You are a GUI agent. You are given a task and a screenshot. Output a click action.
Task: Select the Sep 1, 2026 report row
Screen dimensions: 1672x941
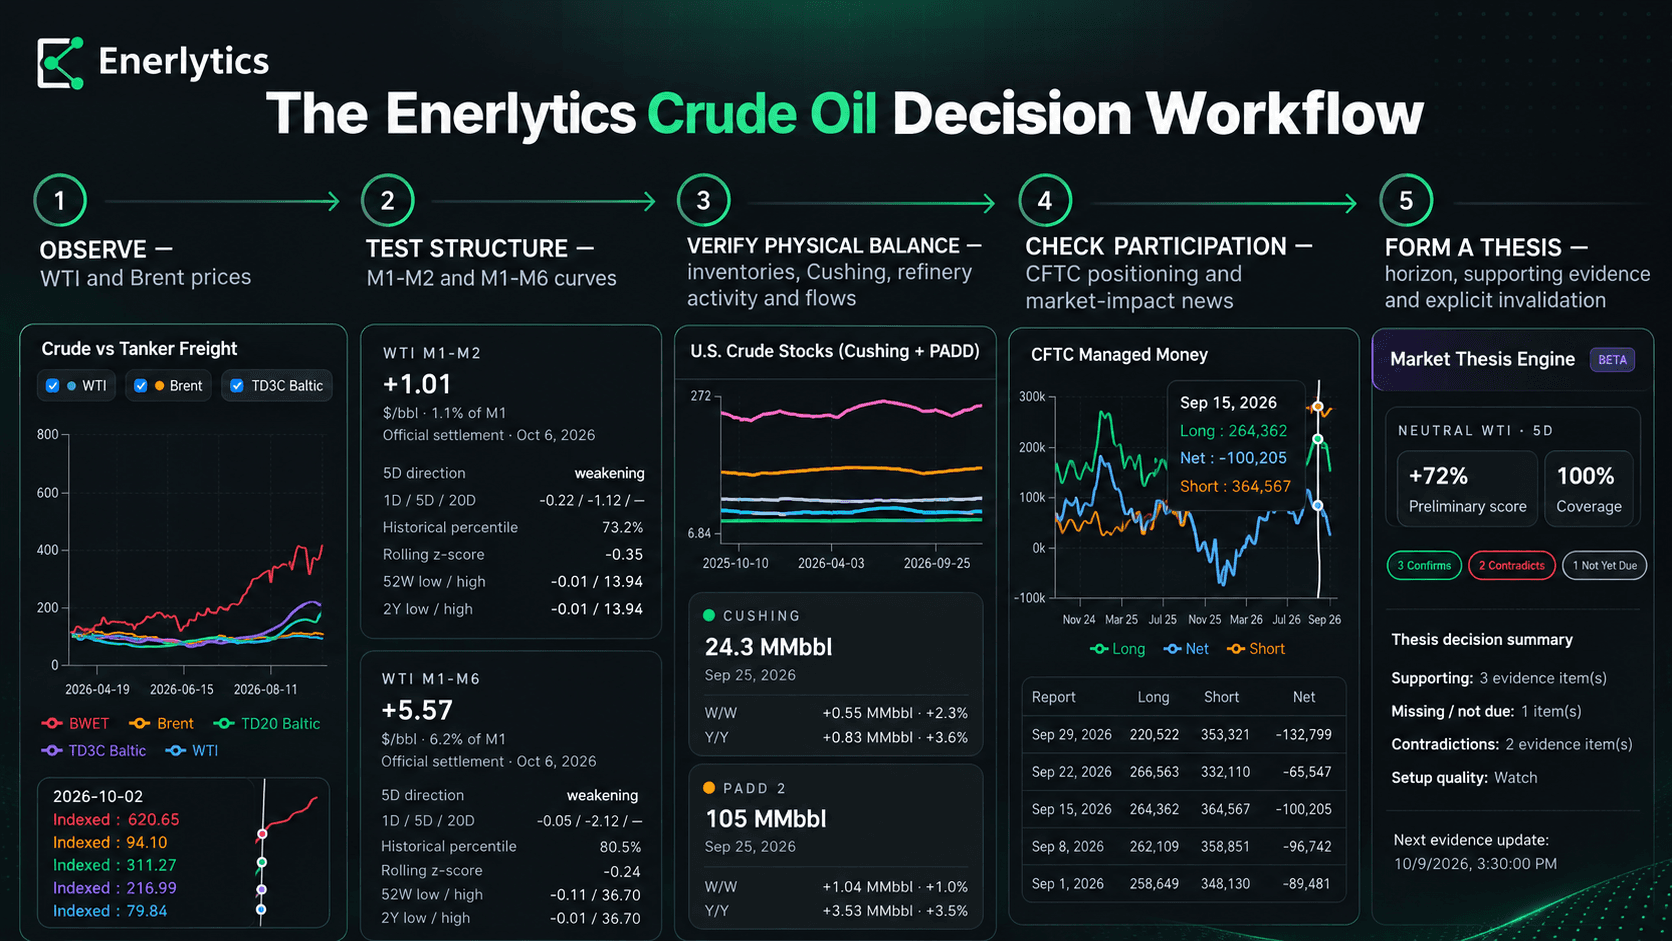(1183, 884)
